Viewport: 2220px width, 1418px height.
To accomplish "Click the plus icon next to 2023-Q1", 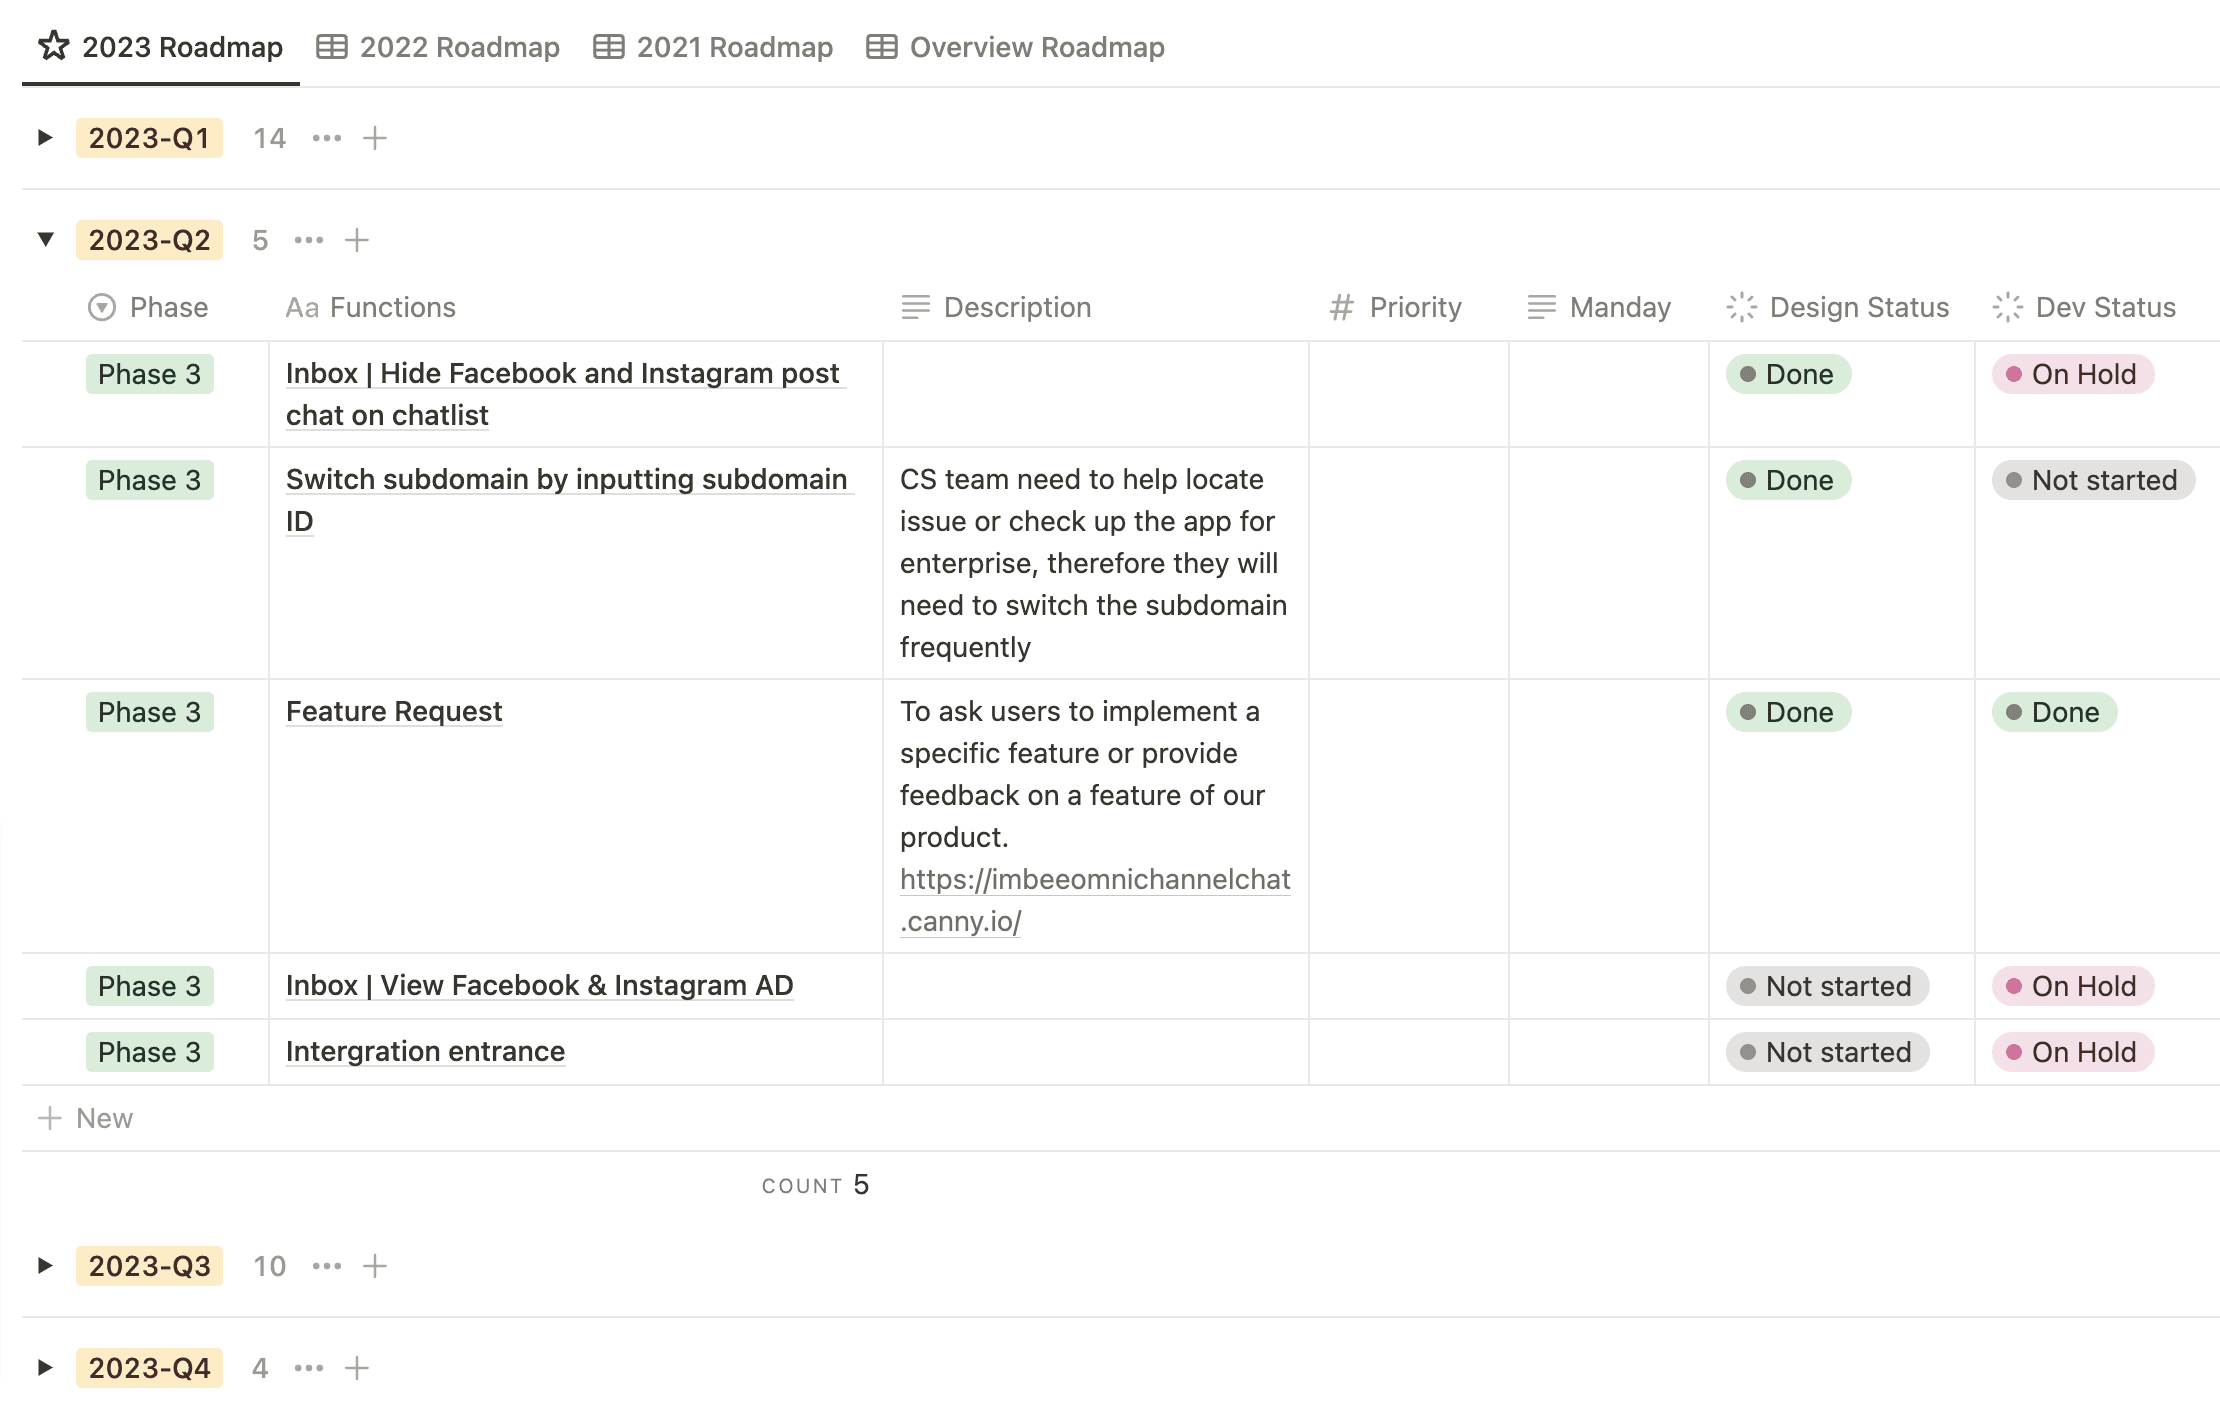I will [375, 138].
